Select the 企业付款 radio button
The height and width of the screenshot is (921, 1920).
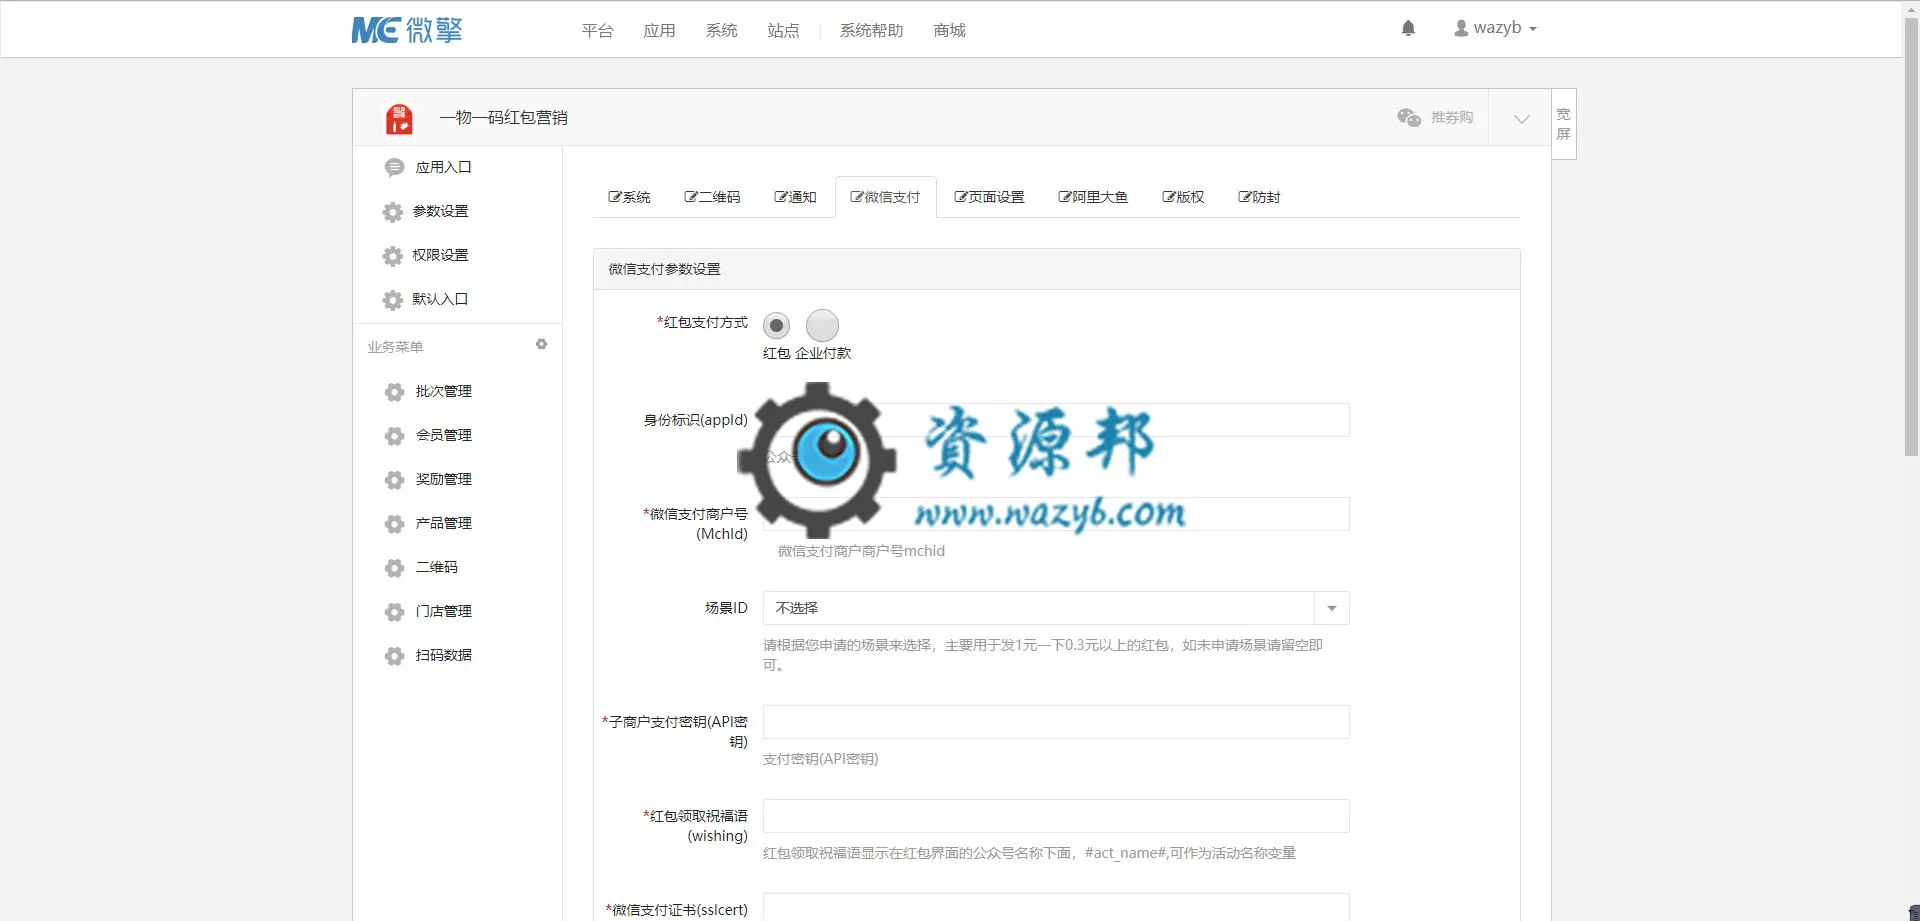tap(822, 325)
